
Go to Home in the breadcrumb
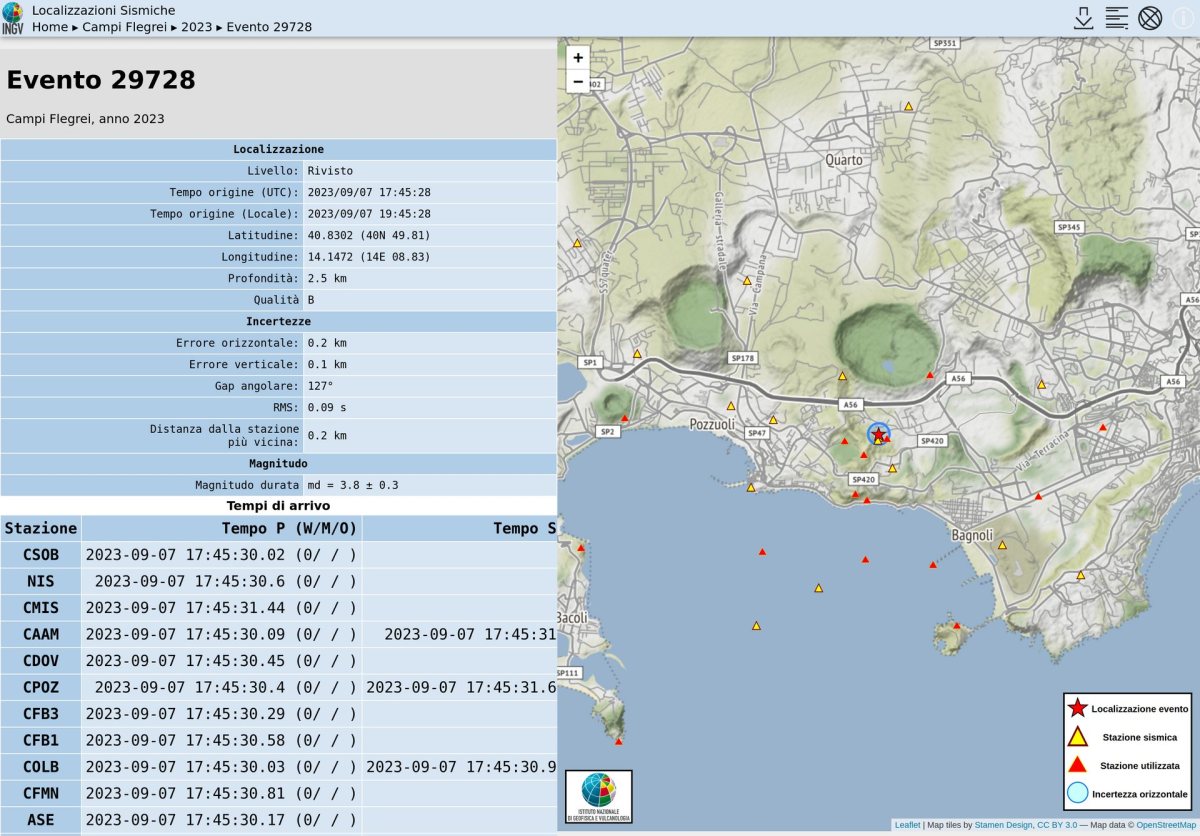[x=50, y=27]
